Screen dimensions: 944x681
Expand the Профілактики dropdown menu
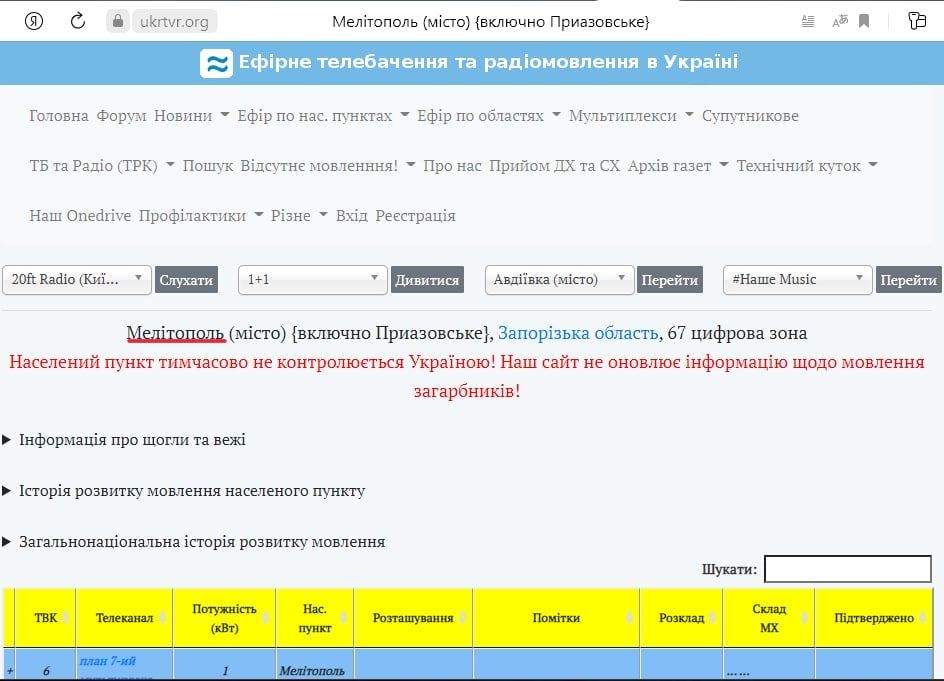(200, 216)
